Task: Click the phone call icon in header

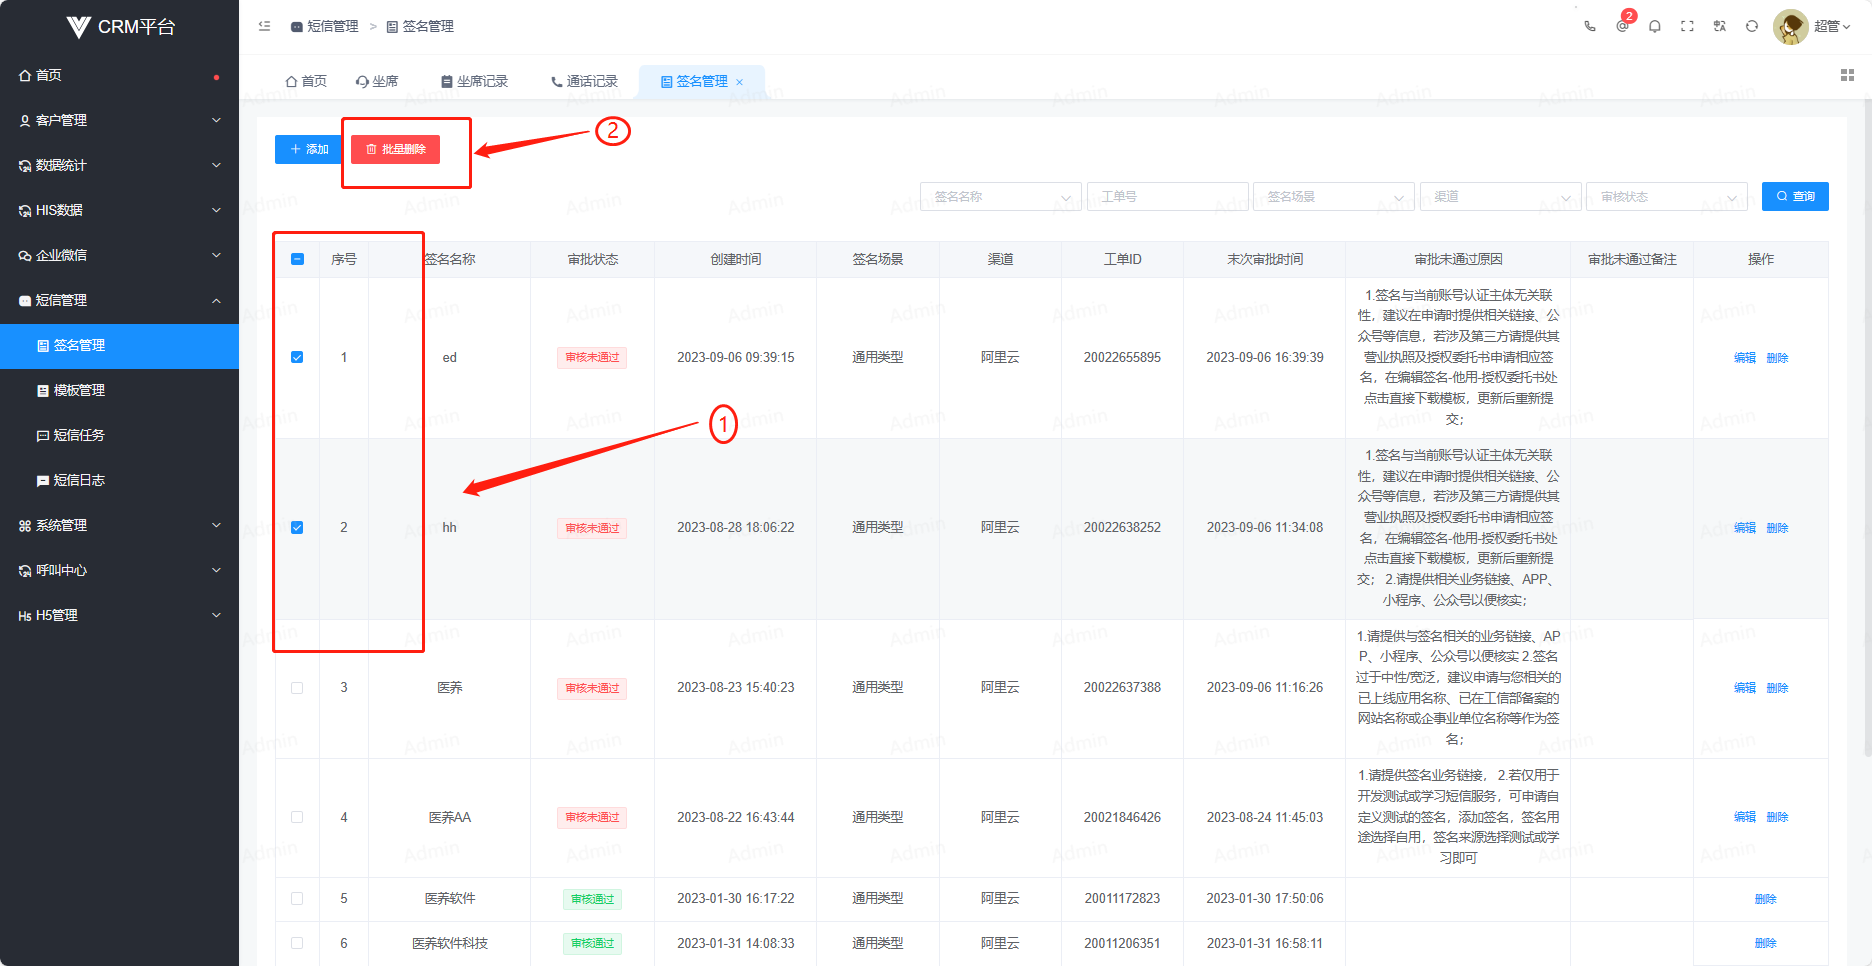Action: 1590,27
